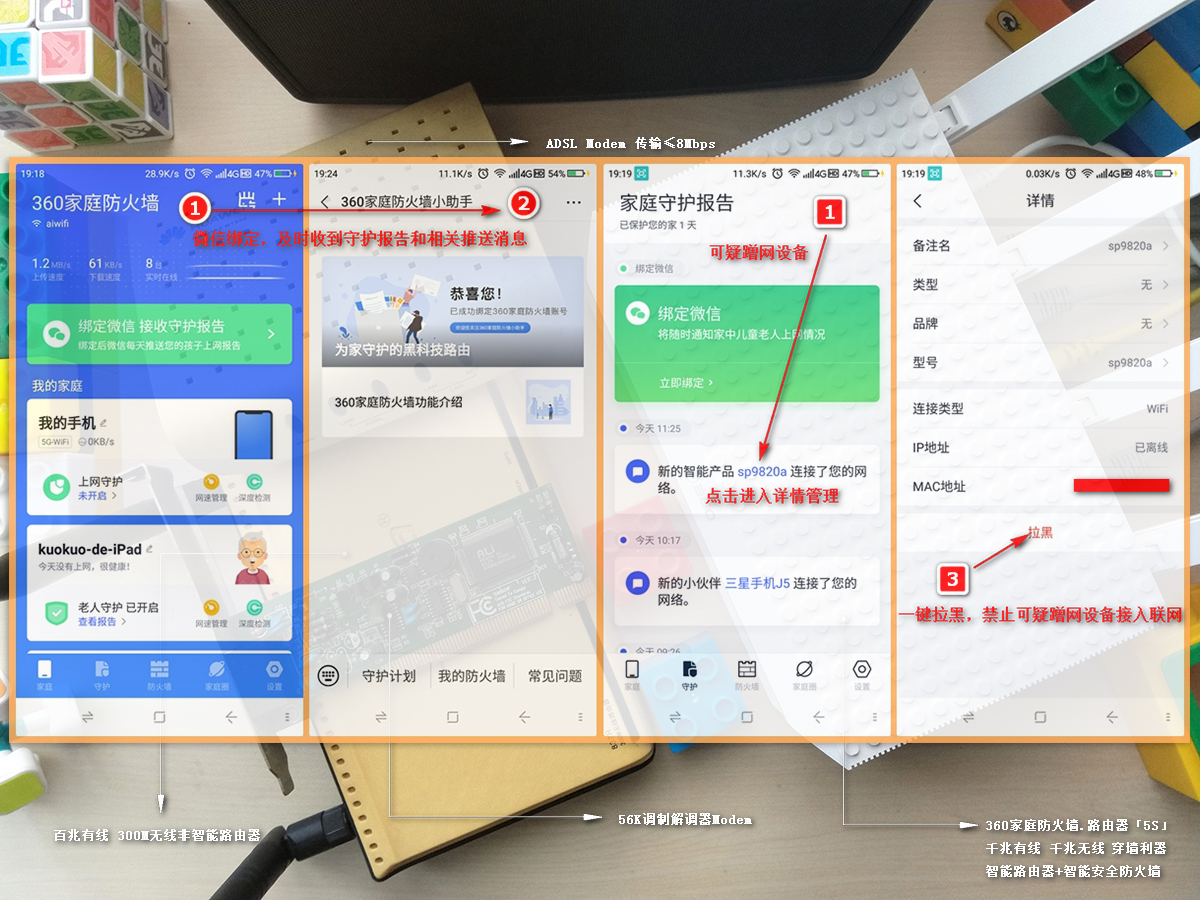
Task: Open 360家庭防火墙功能介绍 article row
Action: (x=453, y=402)
